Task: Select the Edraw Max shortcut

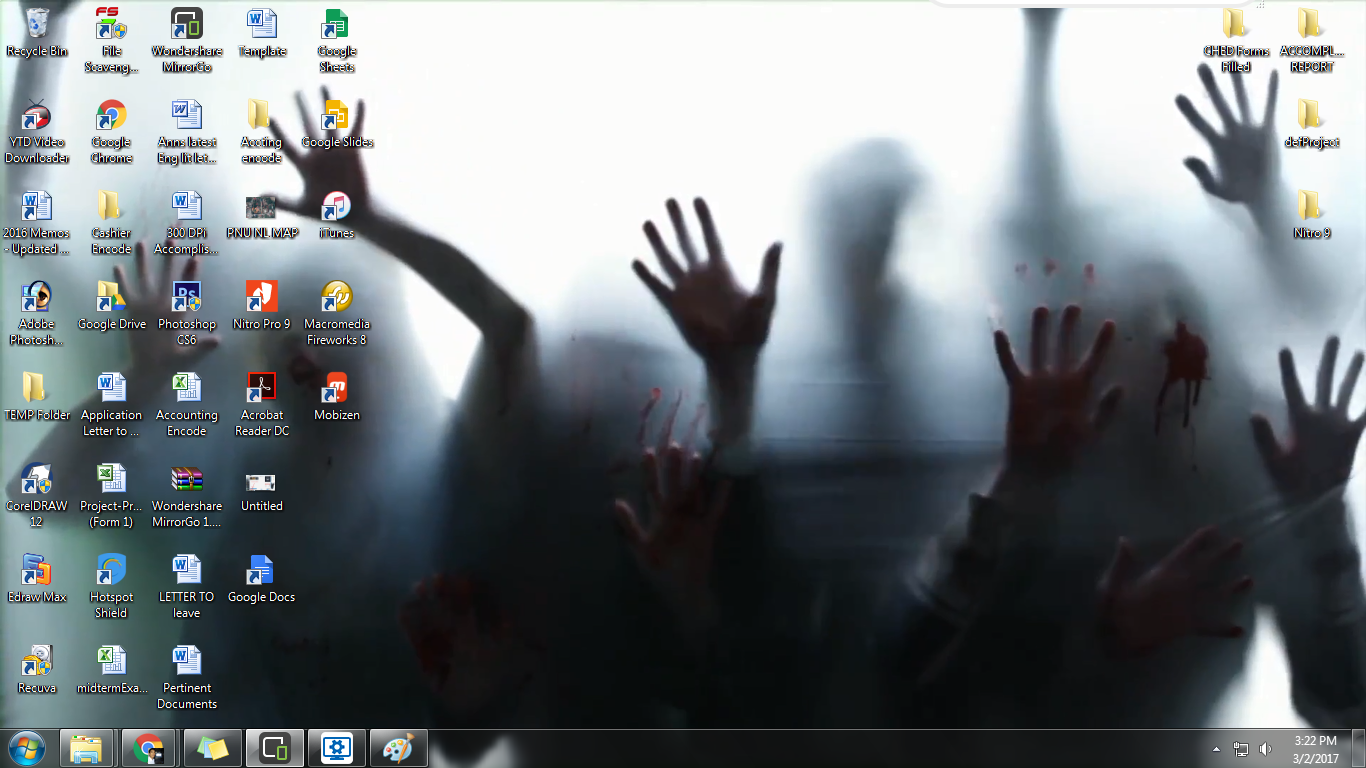Action: (x=37, y=571)
